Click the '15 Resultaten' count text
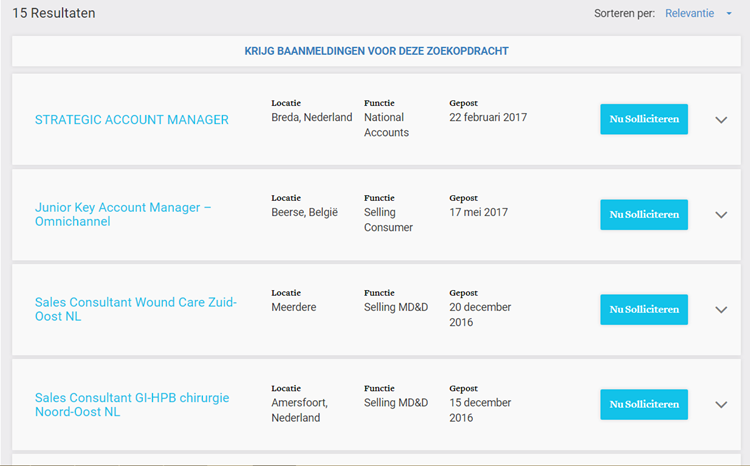Viewport: 750px width, 466px height. (54, 13)
